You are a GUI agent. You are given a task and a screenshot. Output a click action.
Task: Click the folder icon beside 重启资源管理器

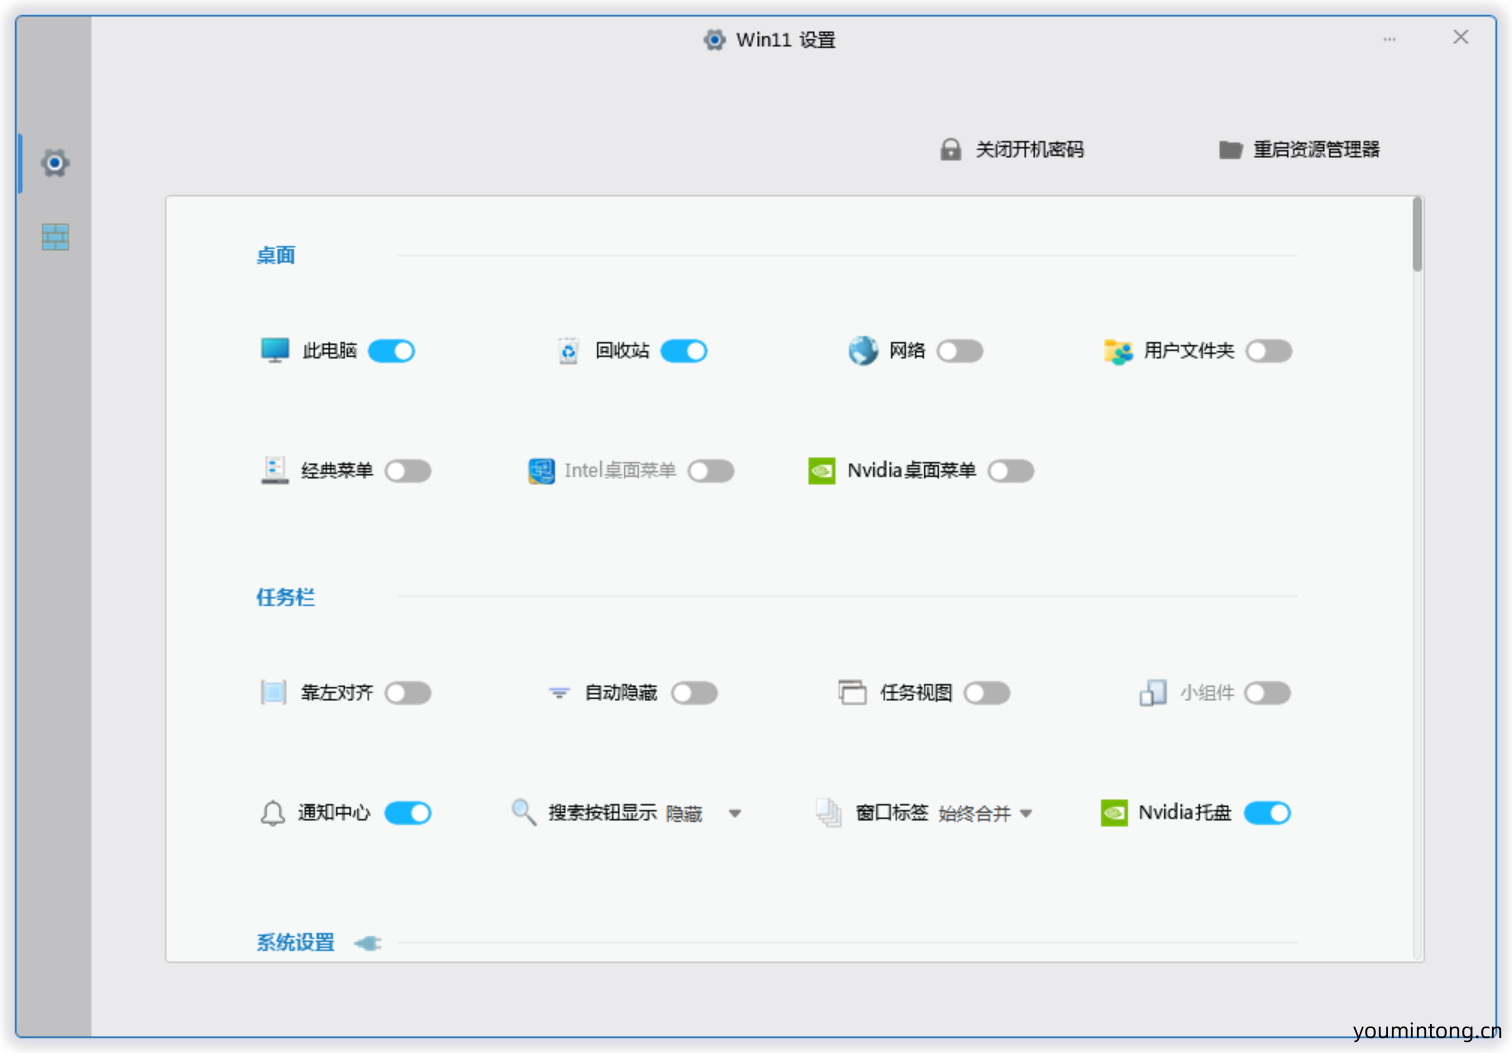click(x=1230, y=149)
